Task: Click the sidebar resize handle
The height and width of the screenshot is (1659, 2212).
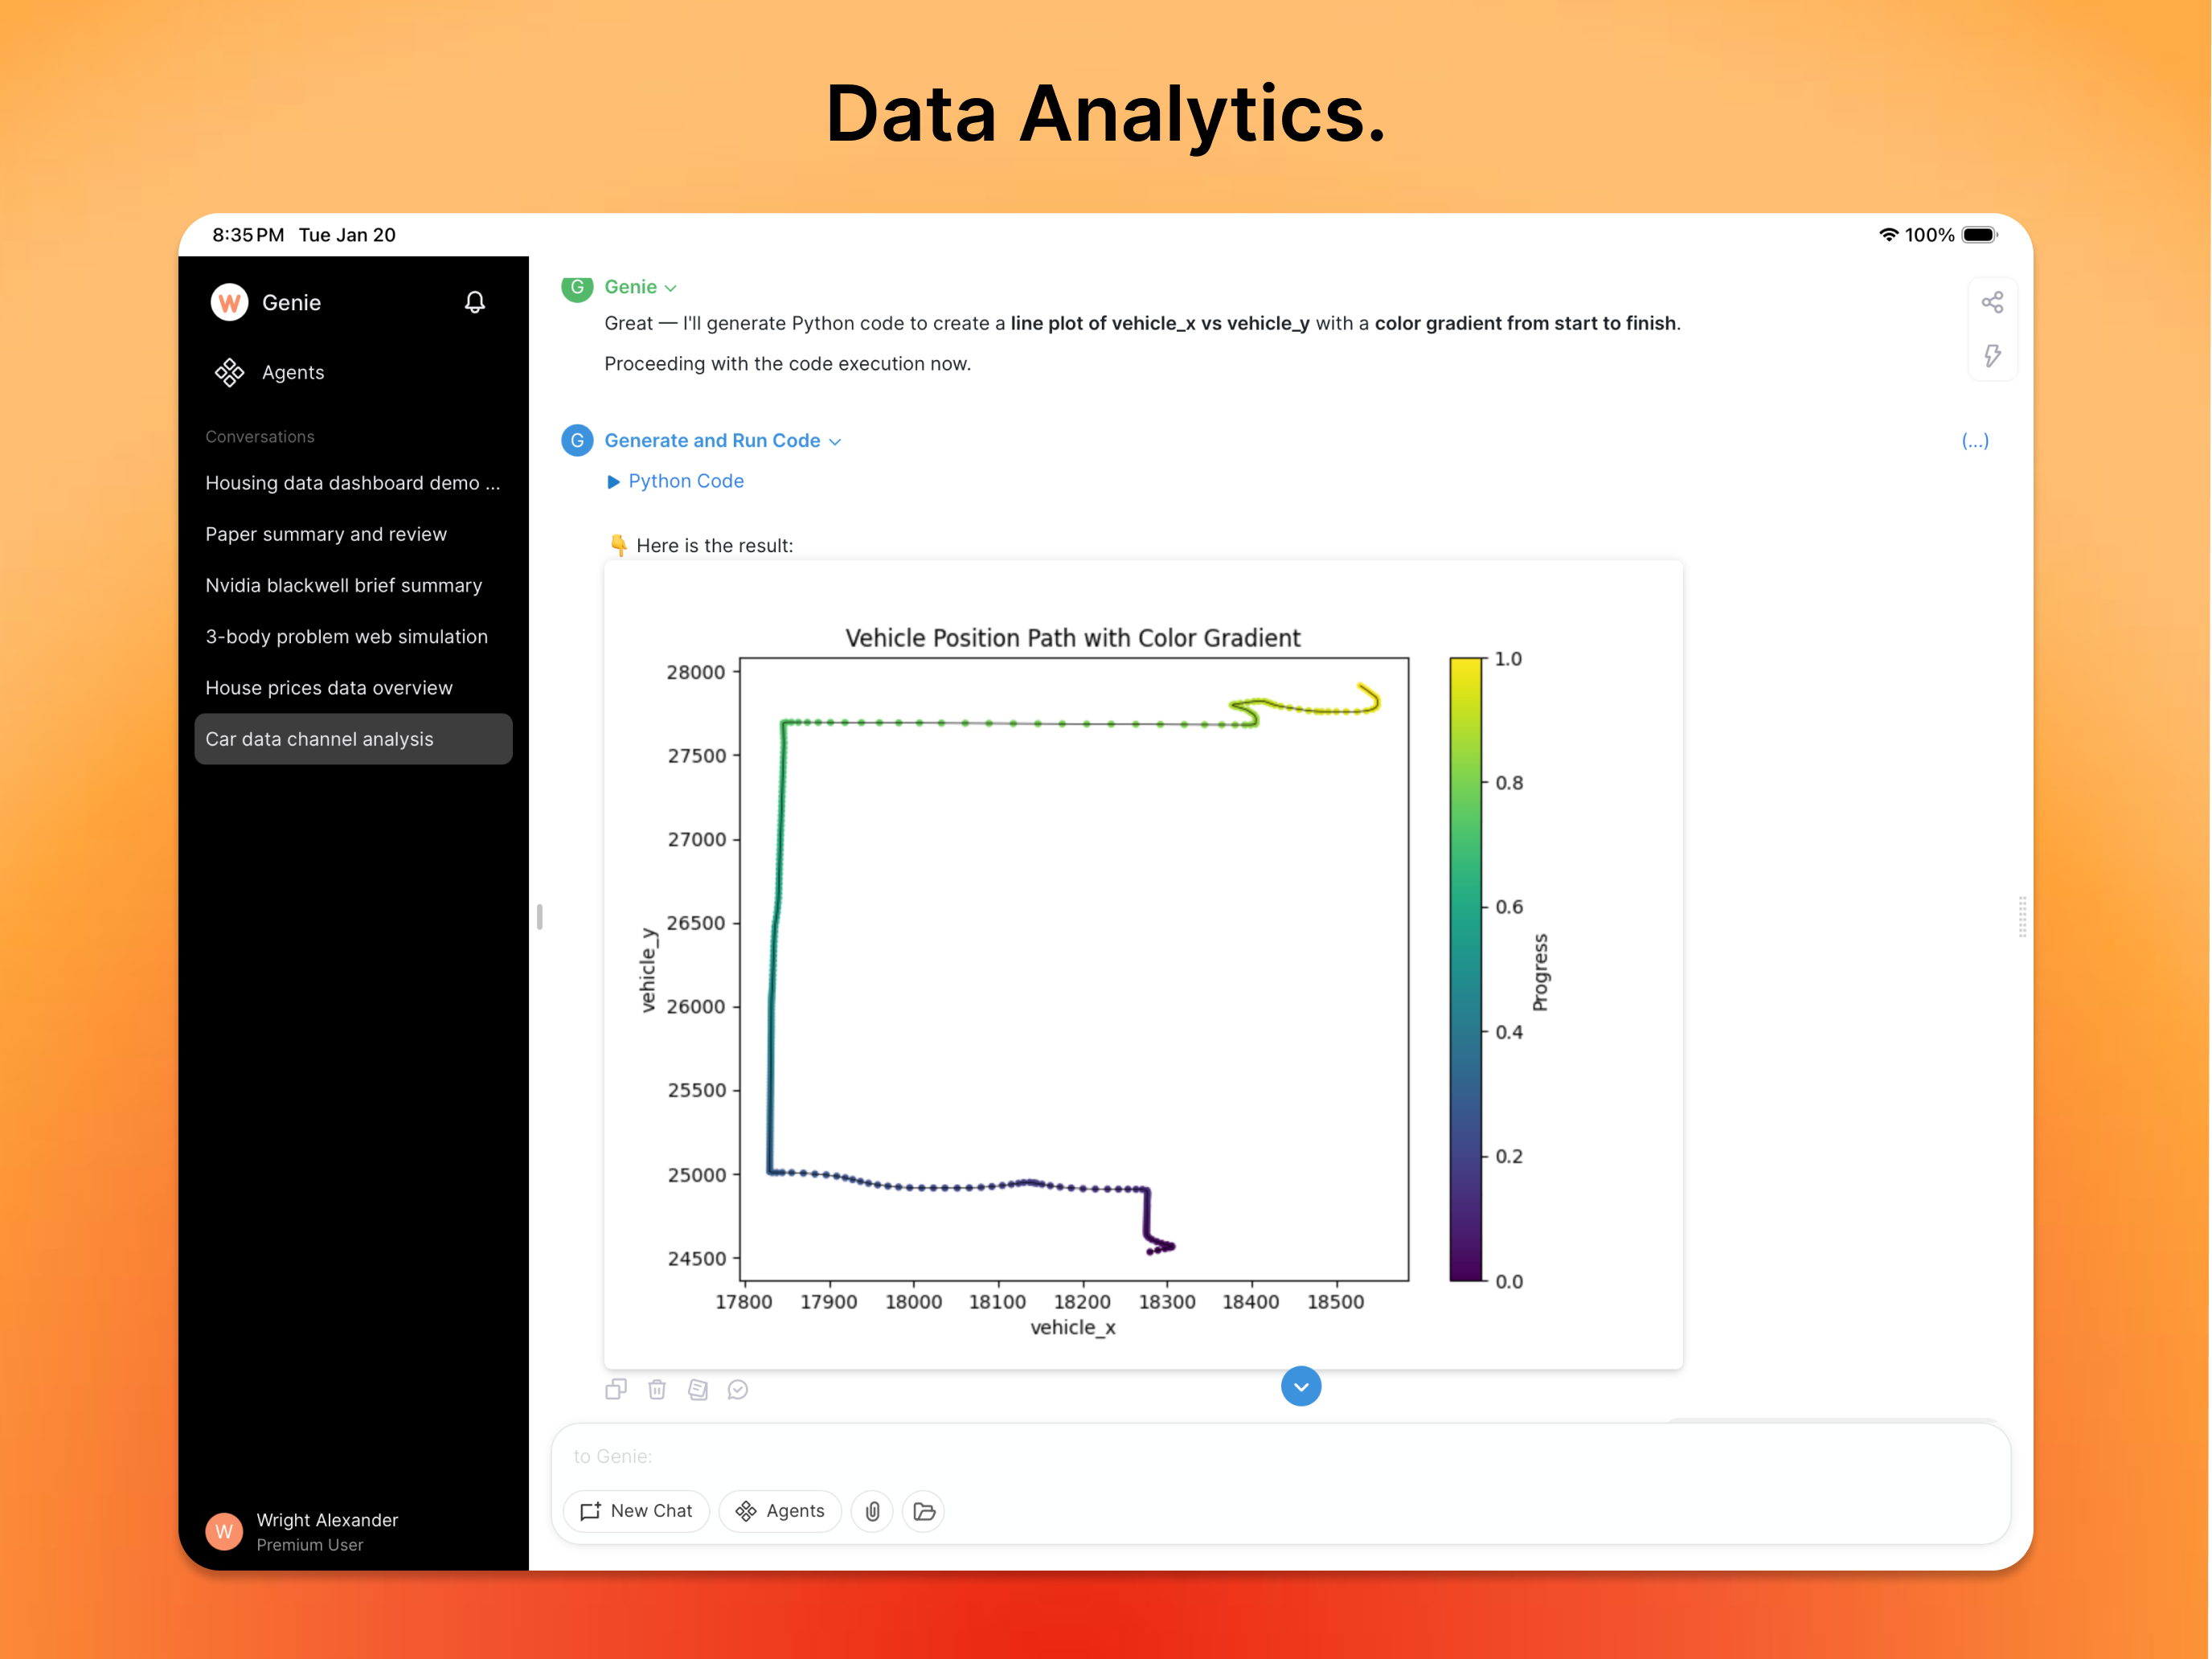Action: [539, 916]
